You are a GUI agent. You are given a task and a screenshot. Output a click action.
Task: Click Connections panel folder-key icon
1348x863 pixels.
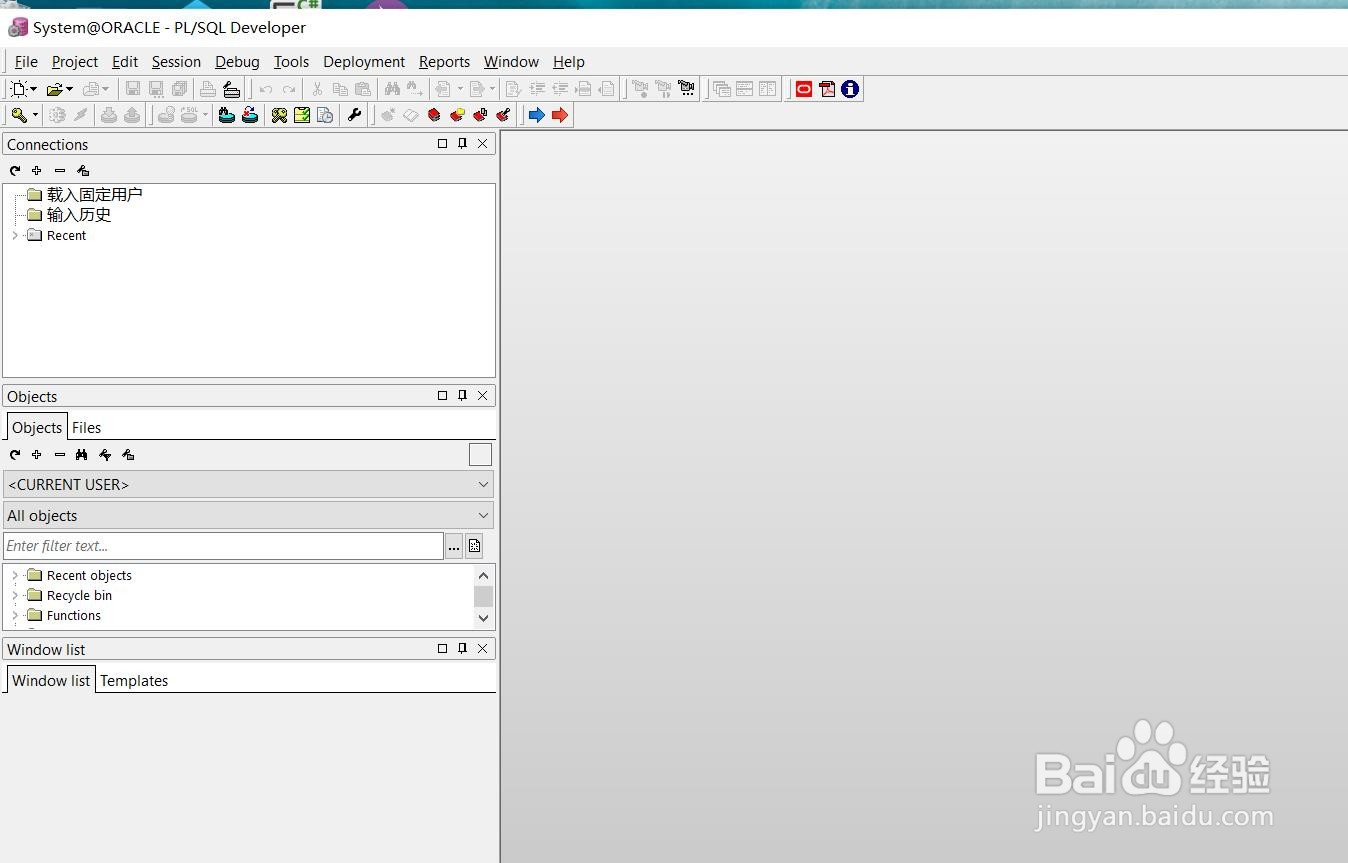(x=83, y=171)
